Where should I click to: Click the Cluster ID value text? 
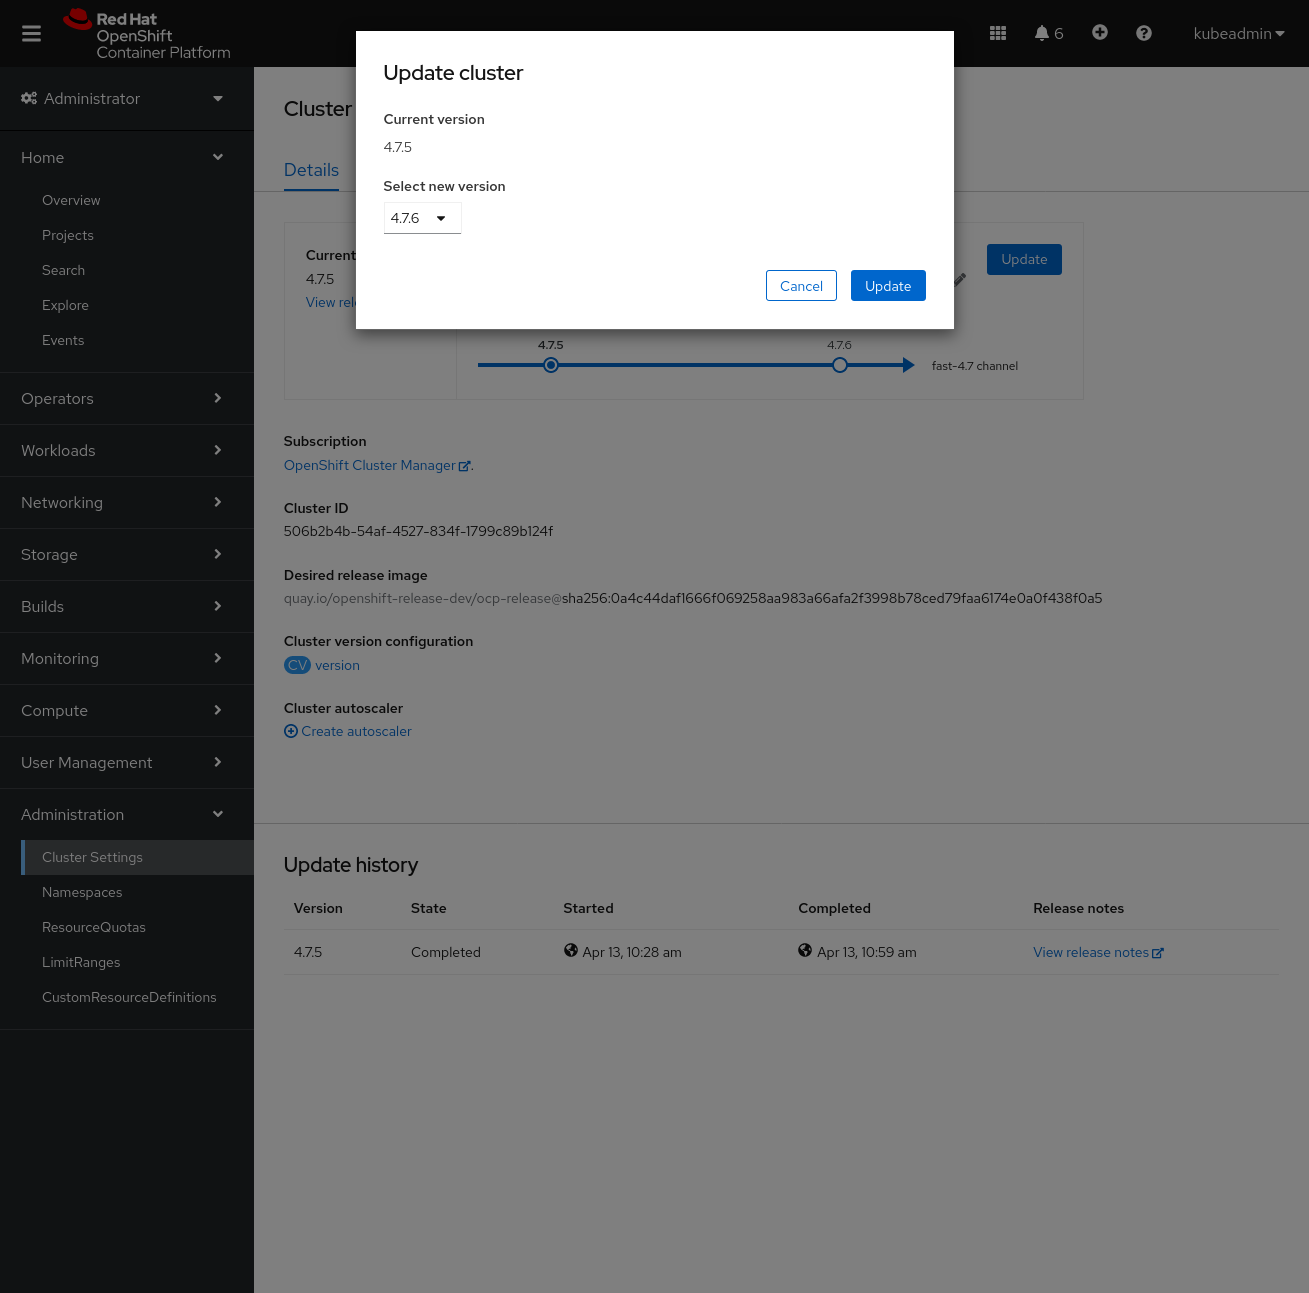(418, 531)
